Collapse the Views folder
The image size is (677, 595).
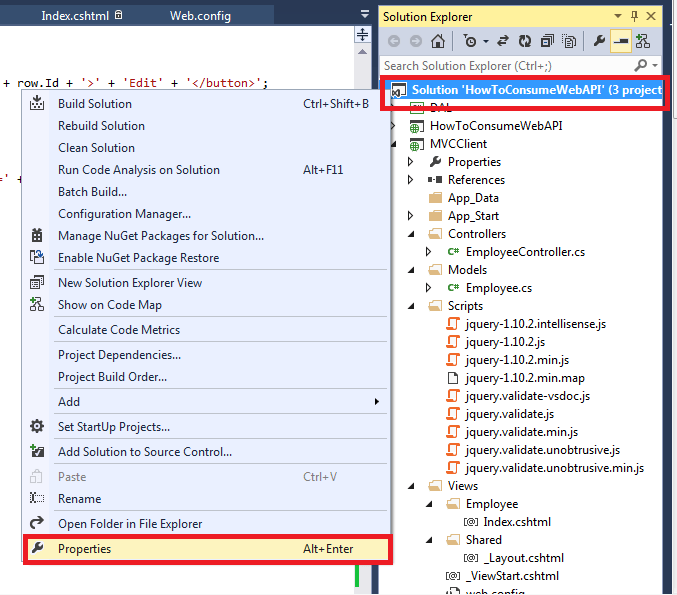411,486
